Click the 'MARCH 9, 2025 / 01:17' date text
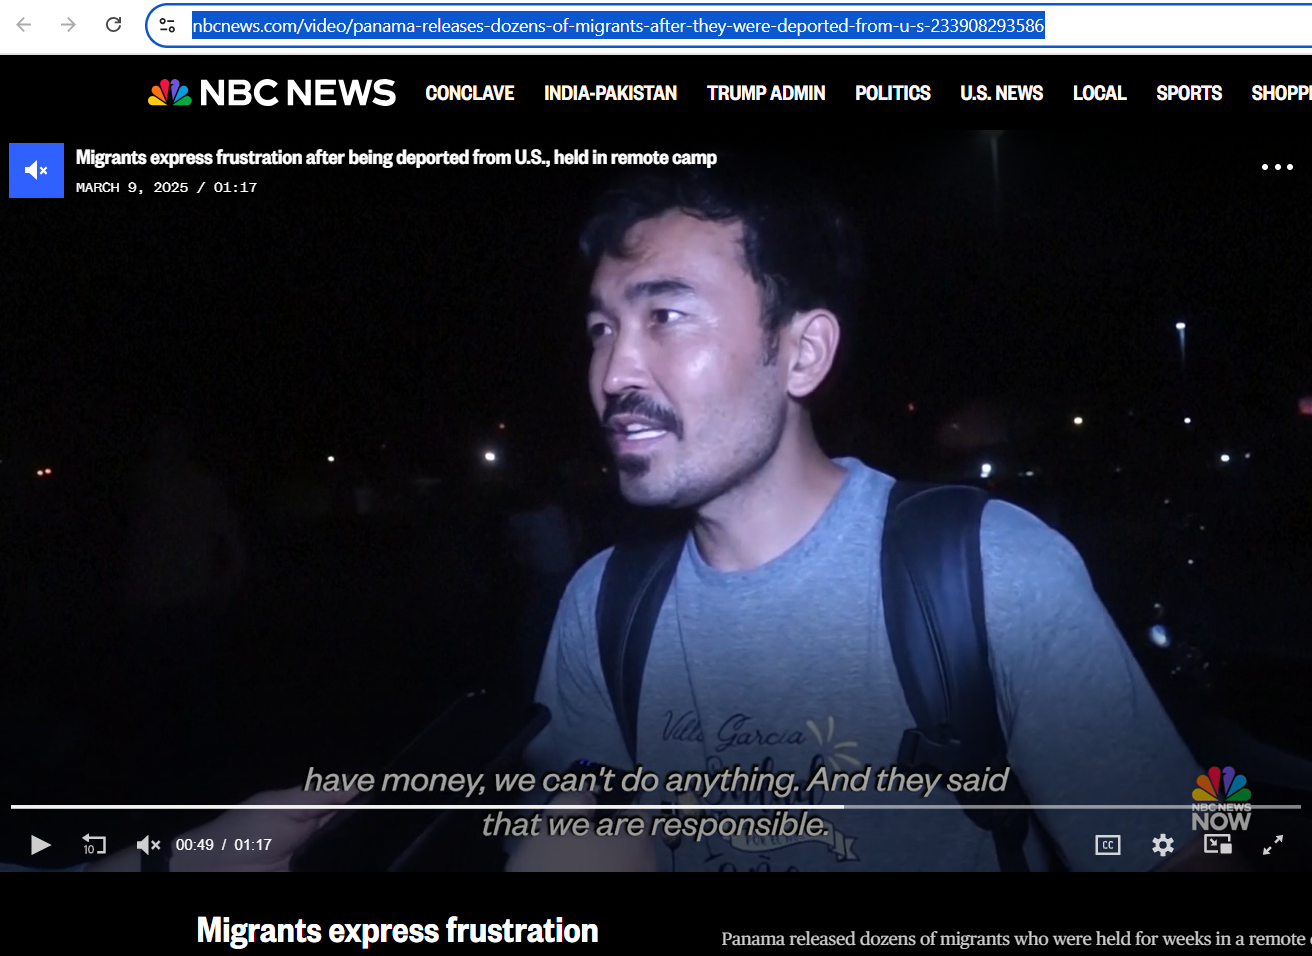Viewport: 1312px width, 956px height. click(166, 187)
